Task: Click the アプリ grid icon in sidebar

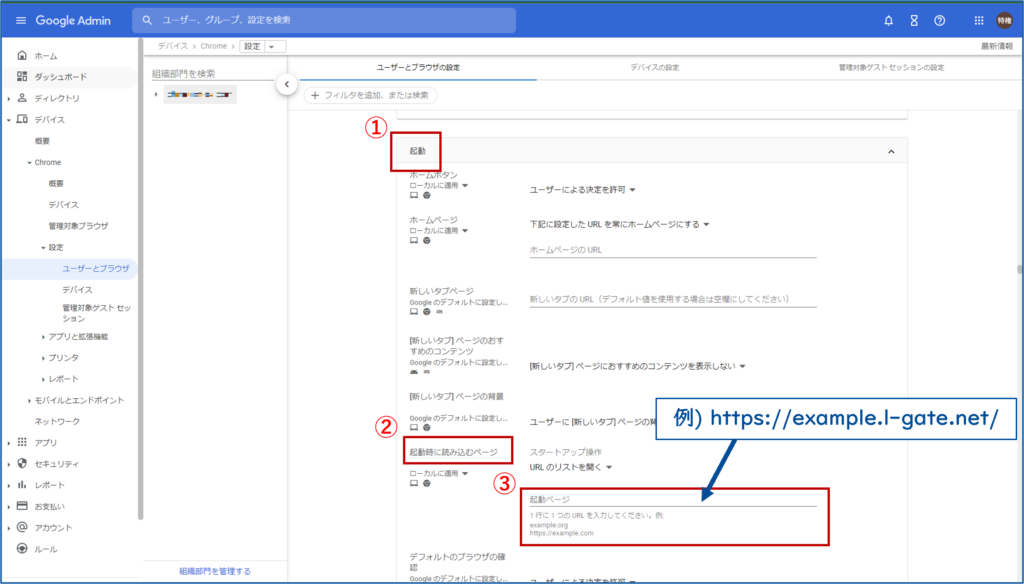Action: pos(22,442)
